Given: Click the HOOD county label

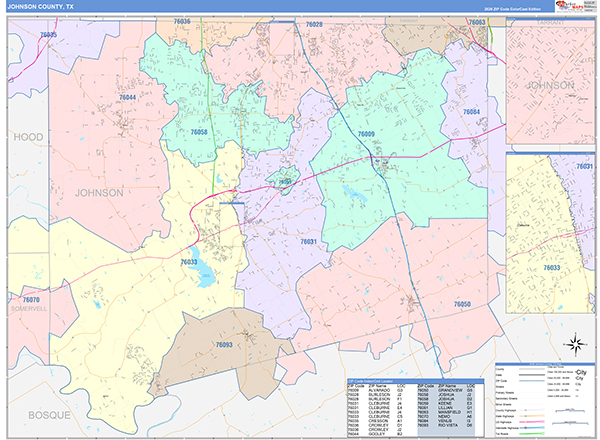Looking at the screenshot, I should pyautogui.click(x=28, y=137).
